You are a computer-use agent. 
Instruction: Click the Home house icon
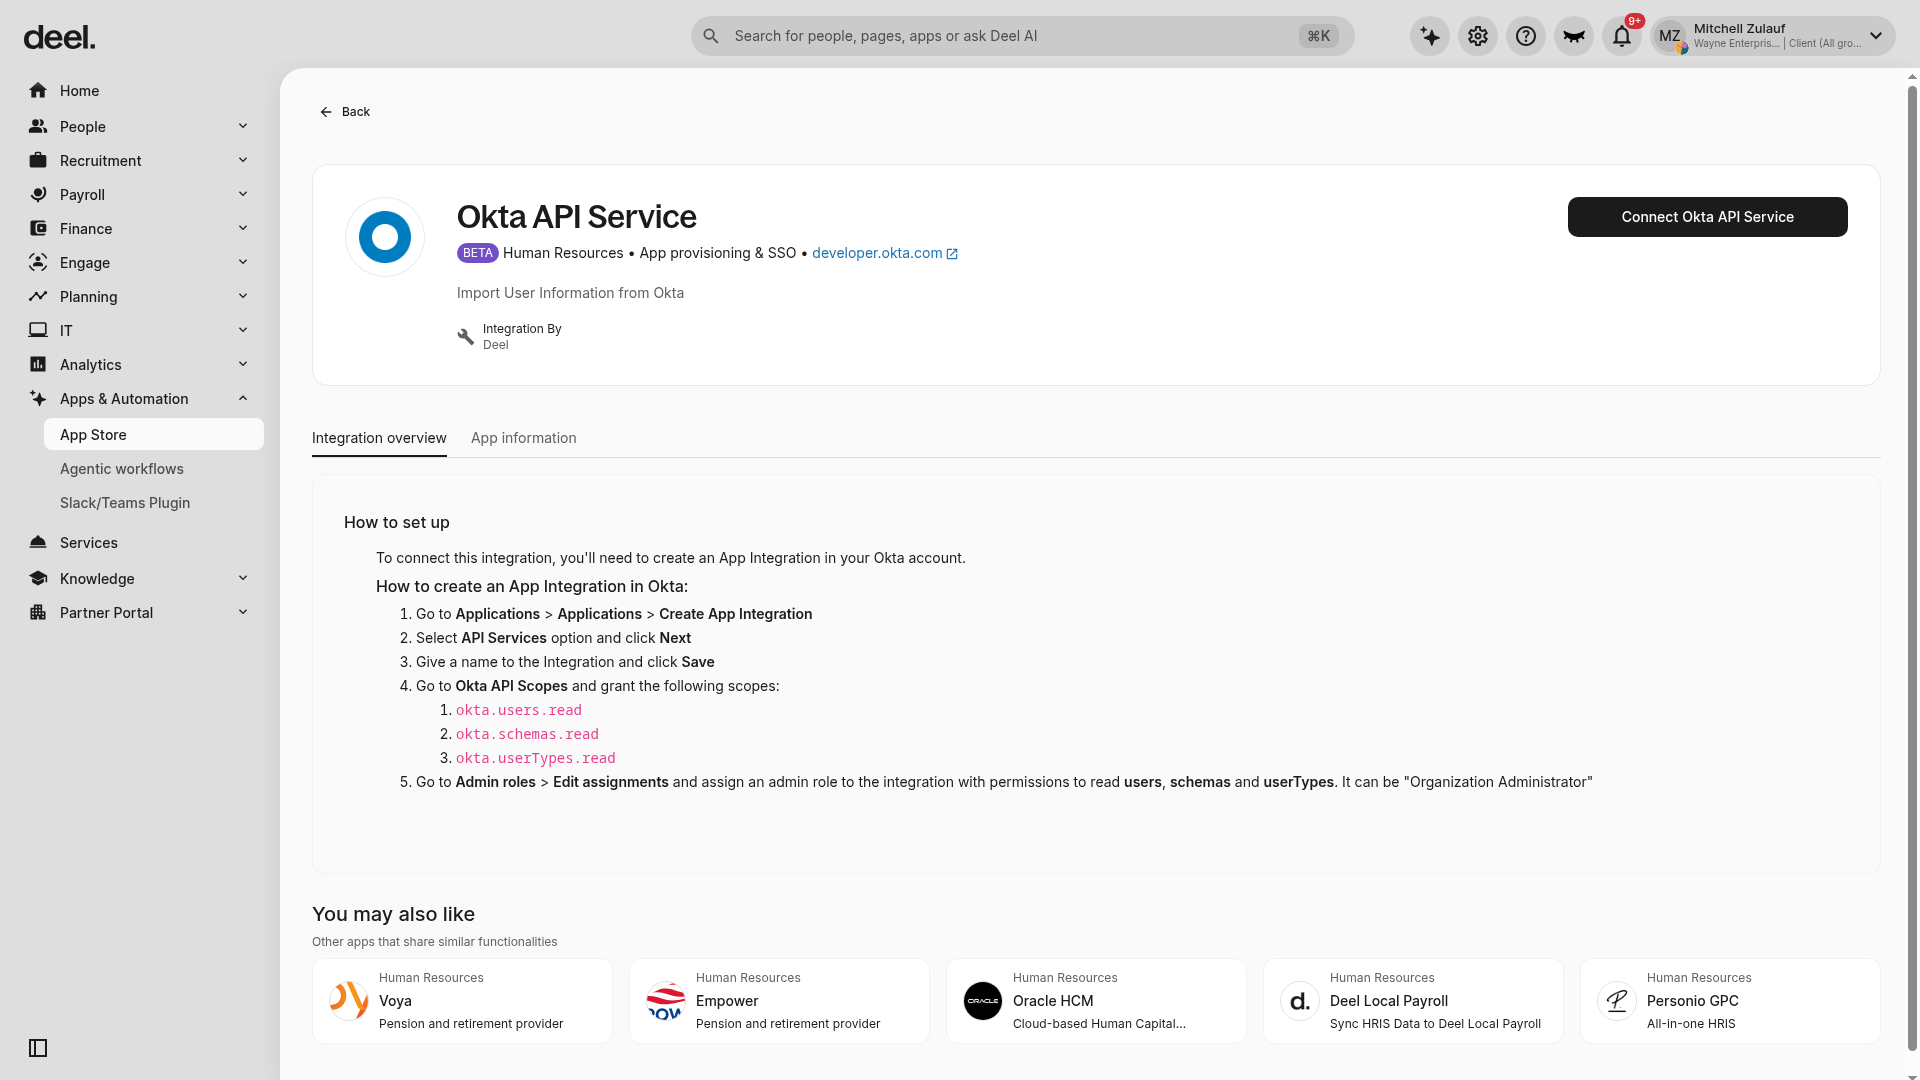click(38, 91)
